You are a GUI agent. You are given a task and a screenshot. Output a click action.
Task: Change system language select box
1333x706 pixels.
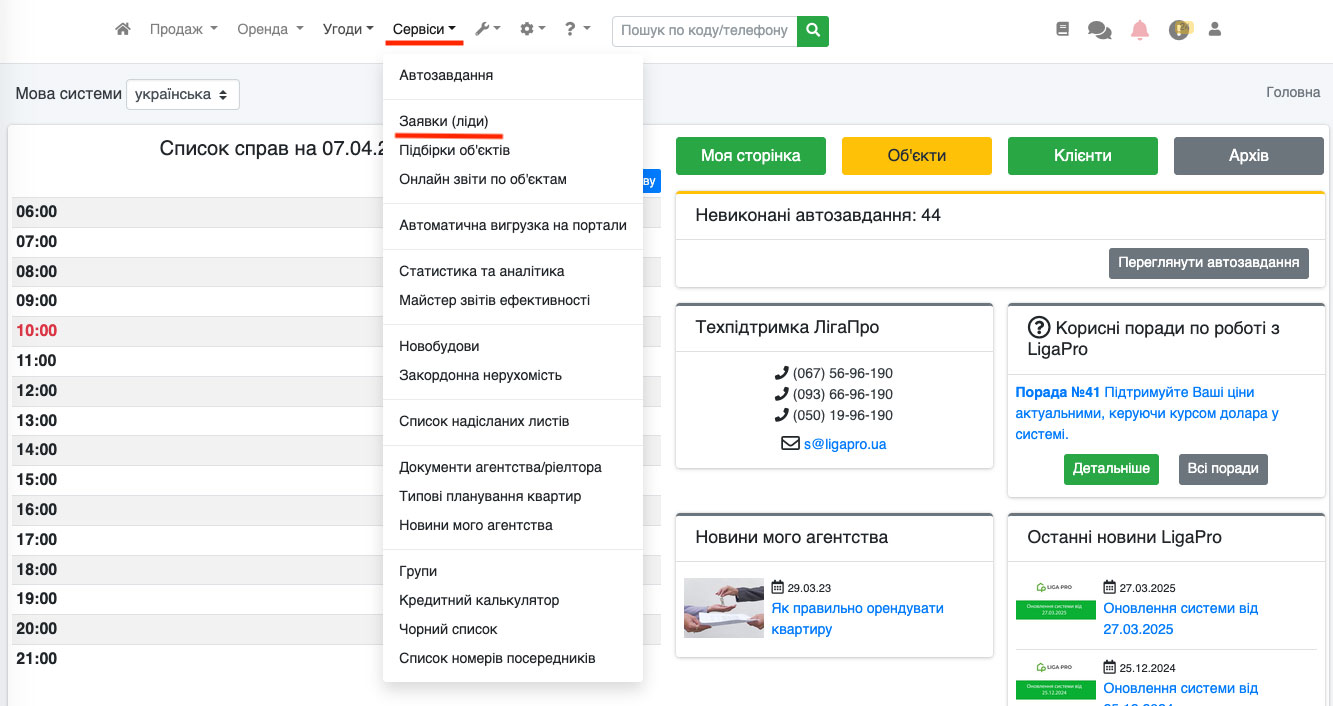point(182,94)
